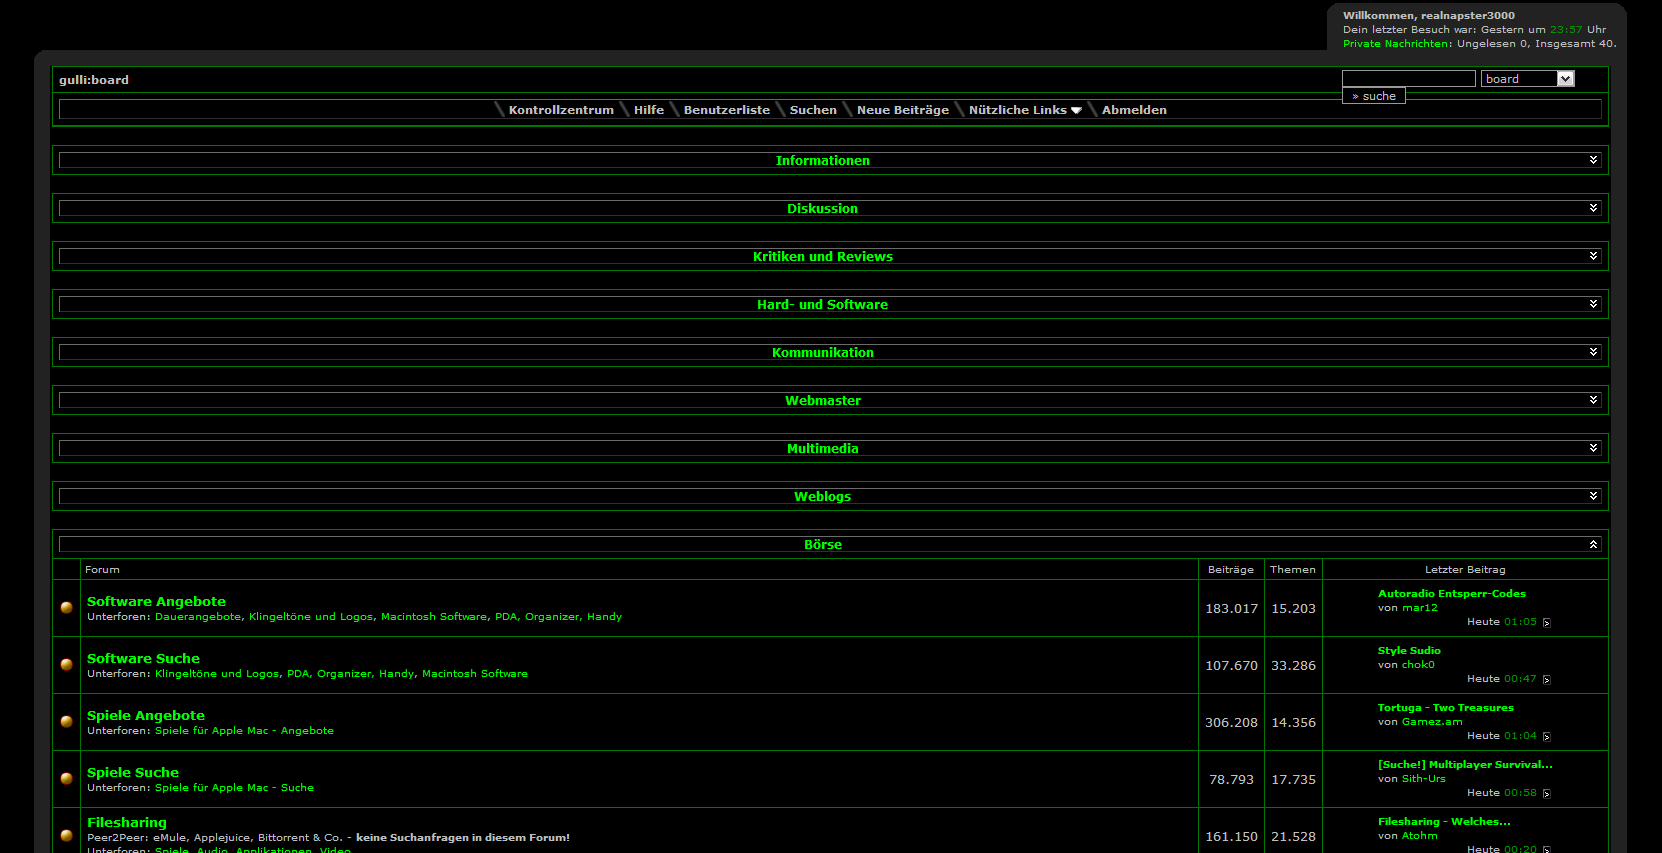Open the Hilfe menu item

(649, 110)
